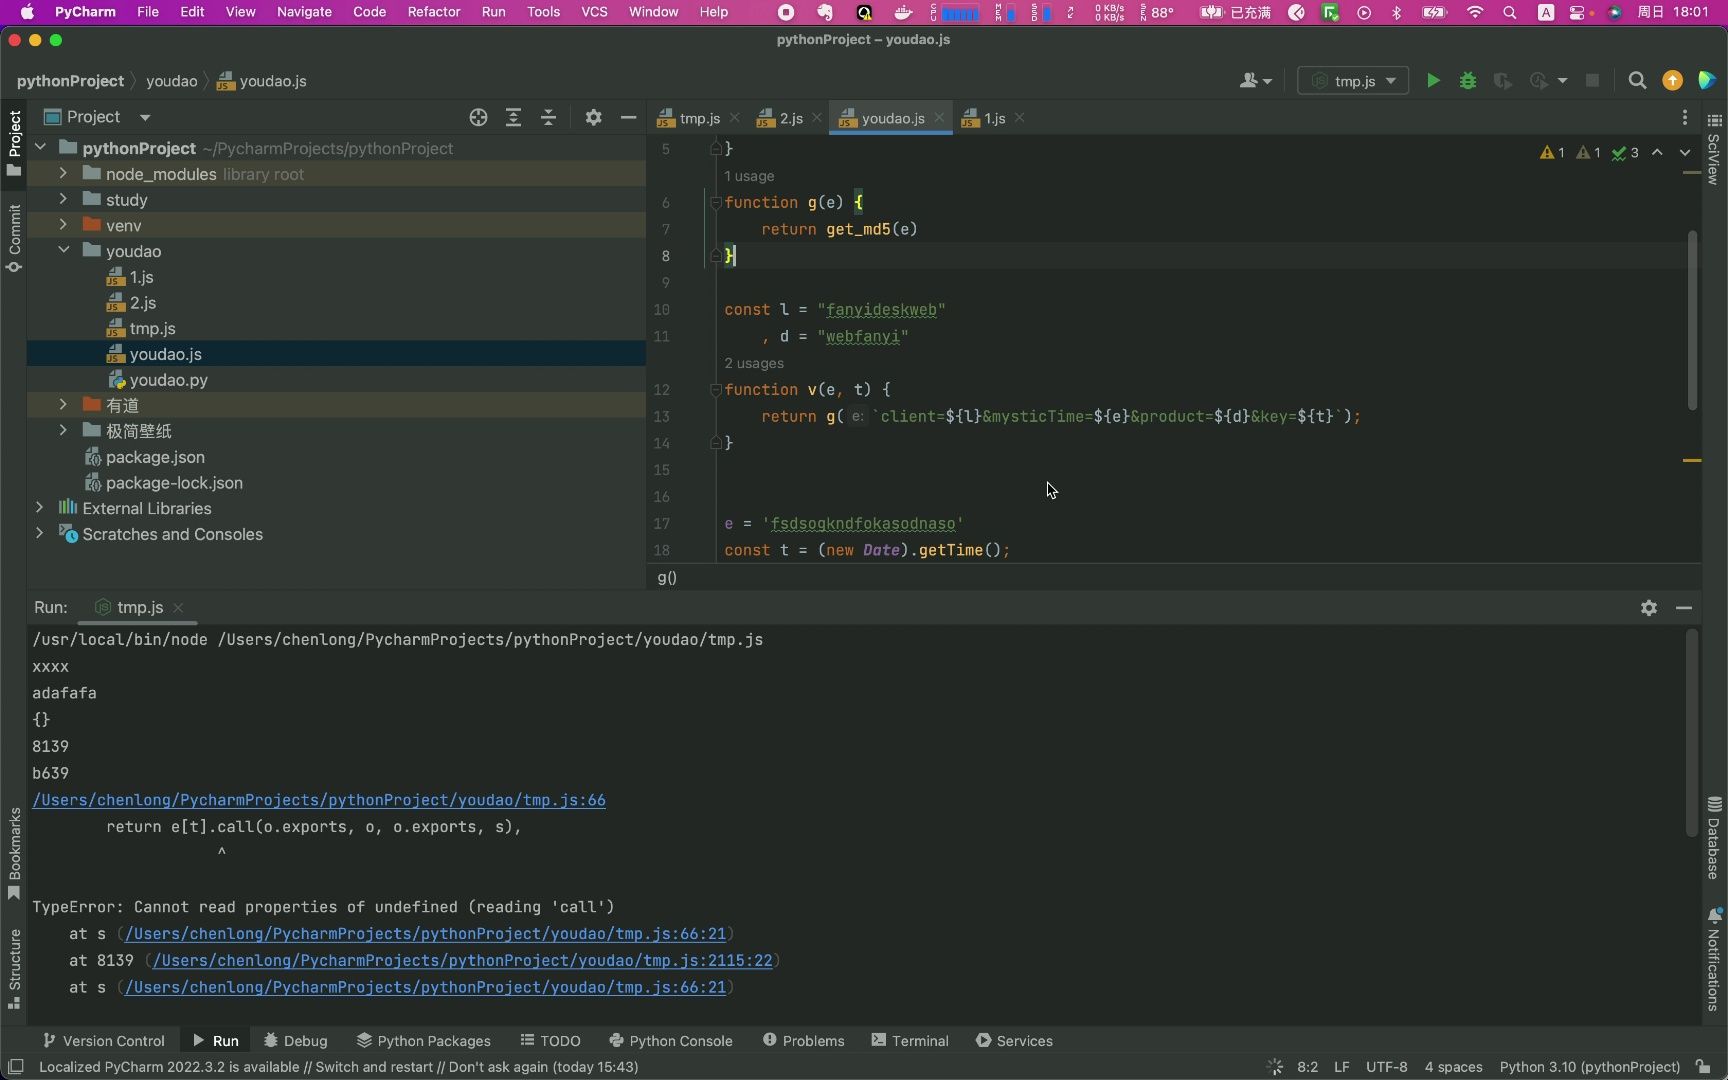
Task: Collapse the pythonProject root node
Action: pos(40,147)
